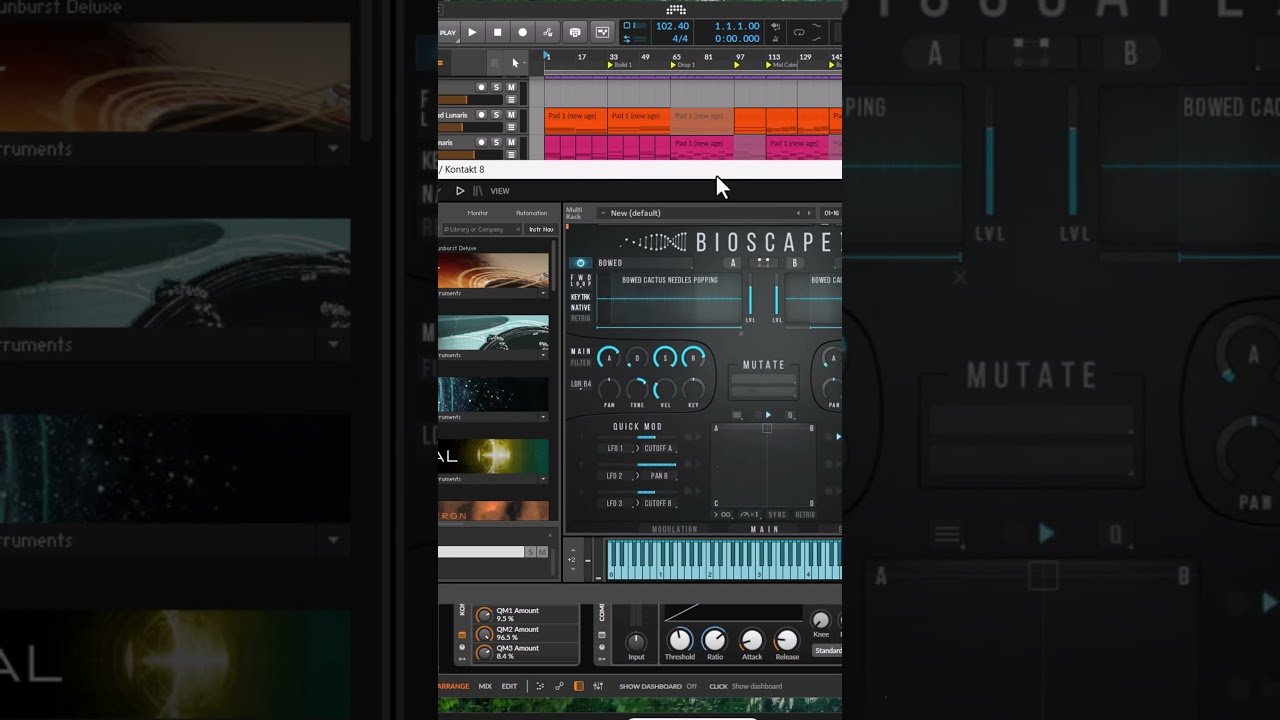Viewport: 1280px width, 720px height.
Task: Open the menu icon below MUTATE
Action: [x=737, y=415]
